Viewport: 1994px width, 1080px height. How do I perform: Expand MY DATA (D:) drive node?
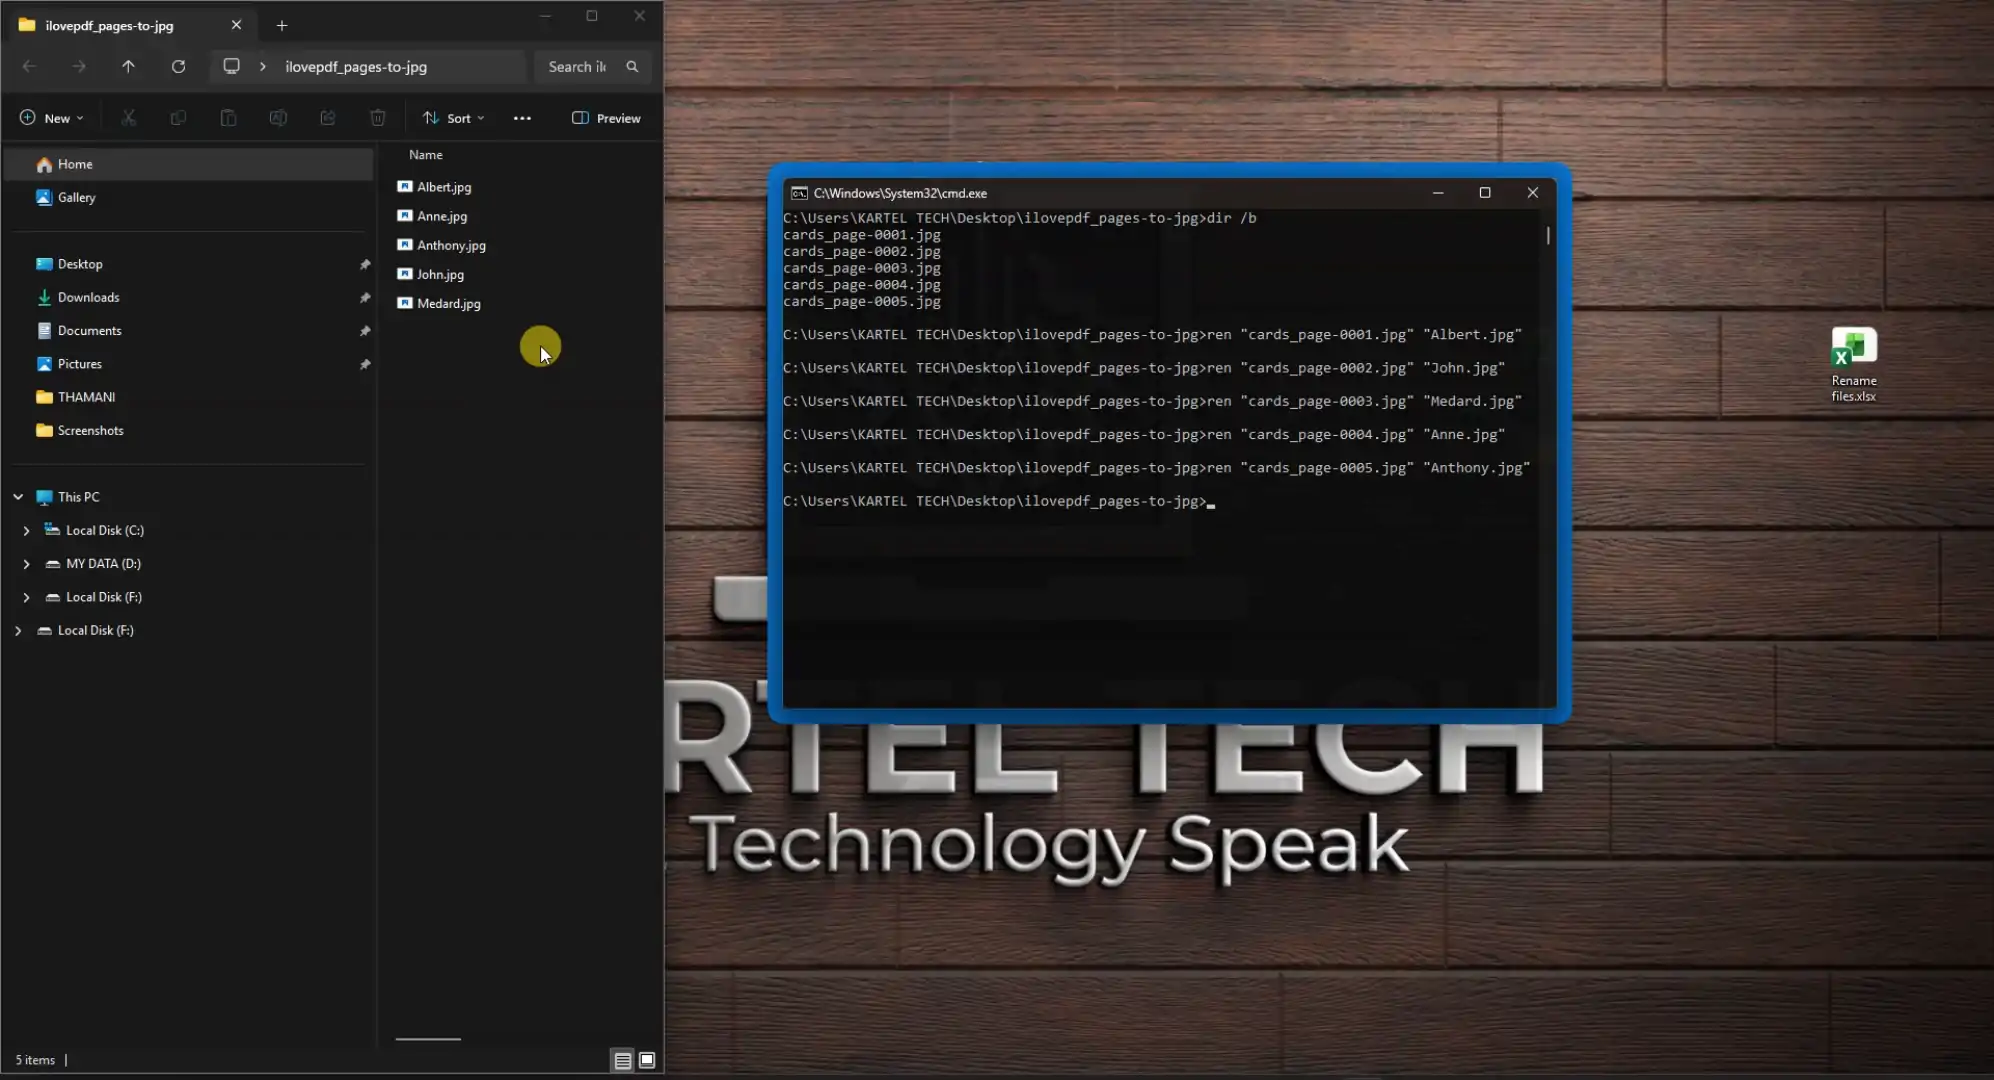click(x=26, y=564)
